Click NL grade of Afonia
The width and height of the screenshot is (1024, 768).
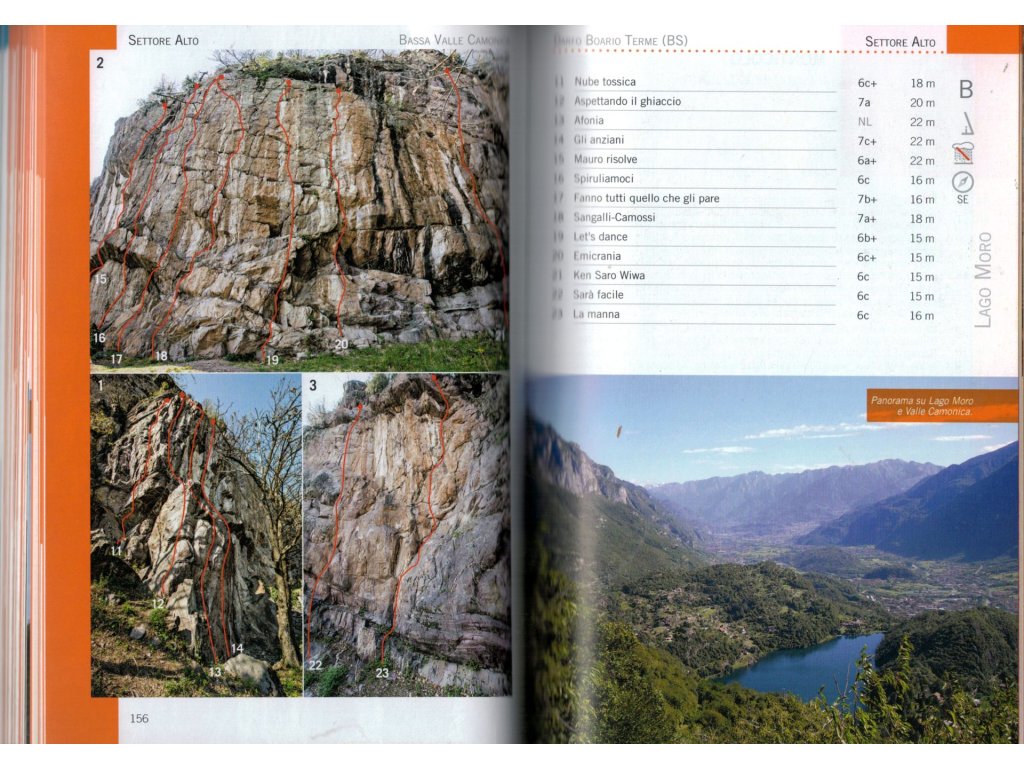[x=864, y=122]
